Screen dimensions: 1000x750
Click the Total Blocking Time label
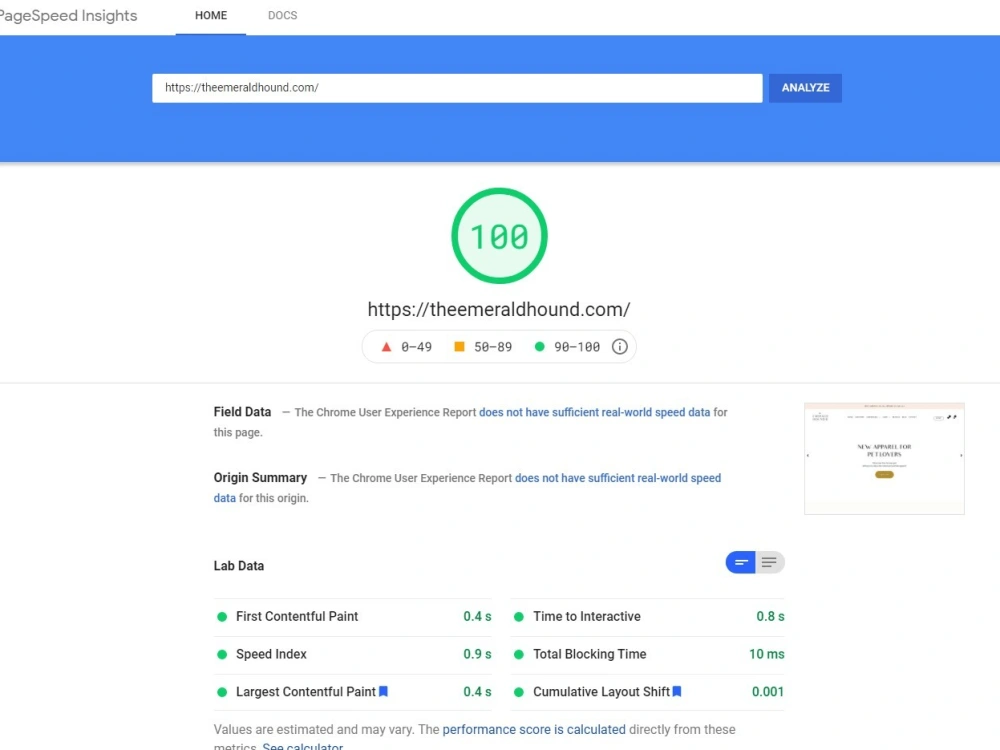point(590,654)
